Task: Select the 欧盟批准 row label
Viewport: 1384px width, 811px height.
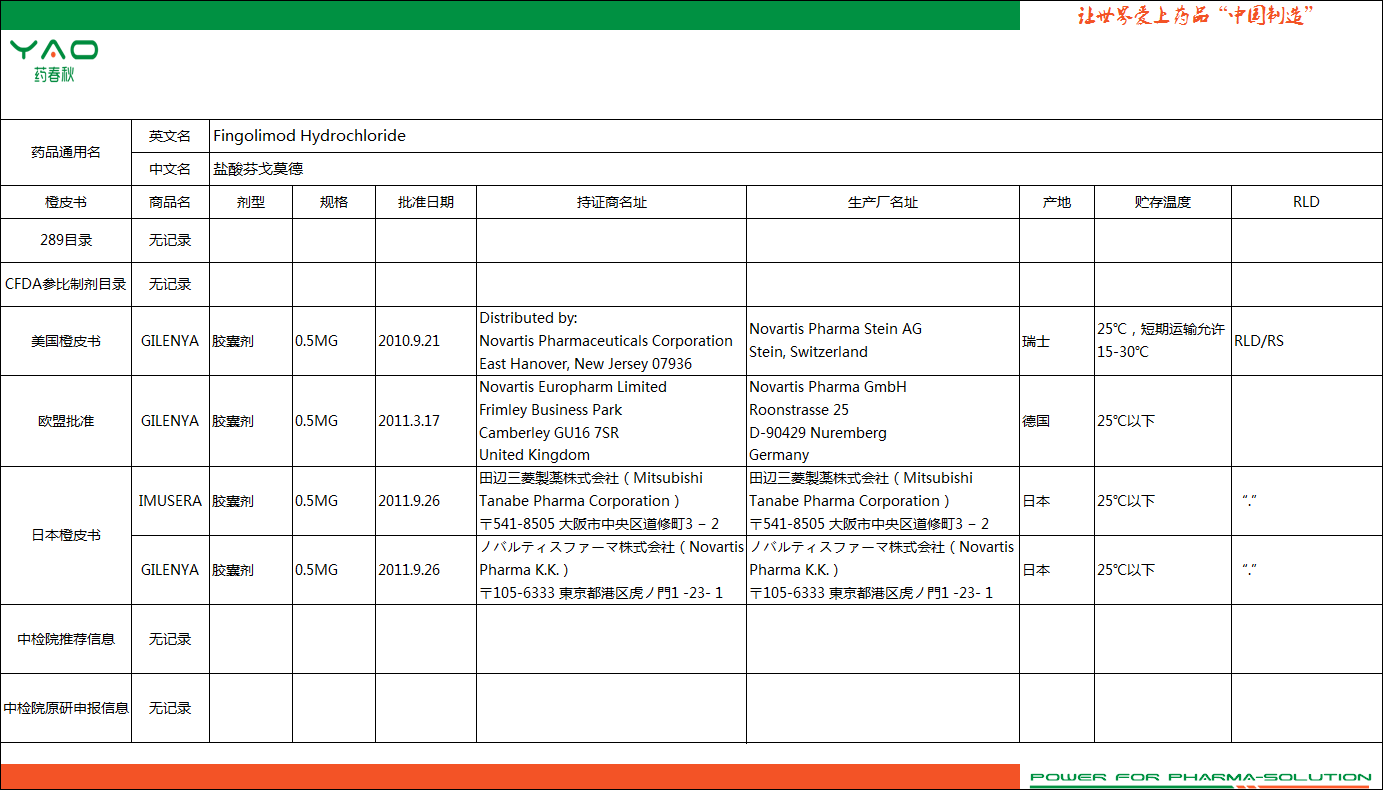Action: pos(66,421)
